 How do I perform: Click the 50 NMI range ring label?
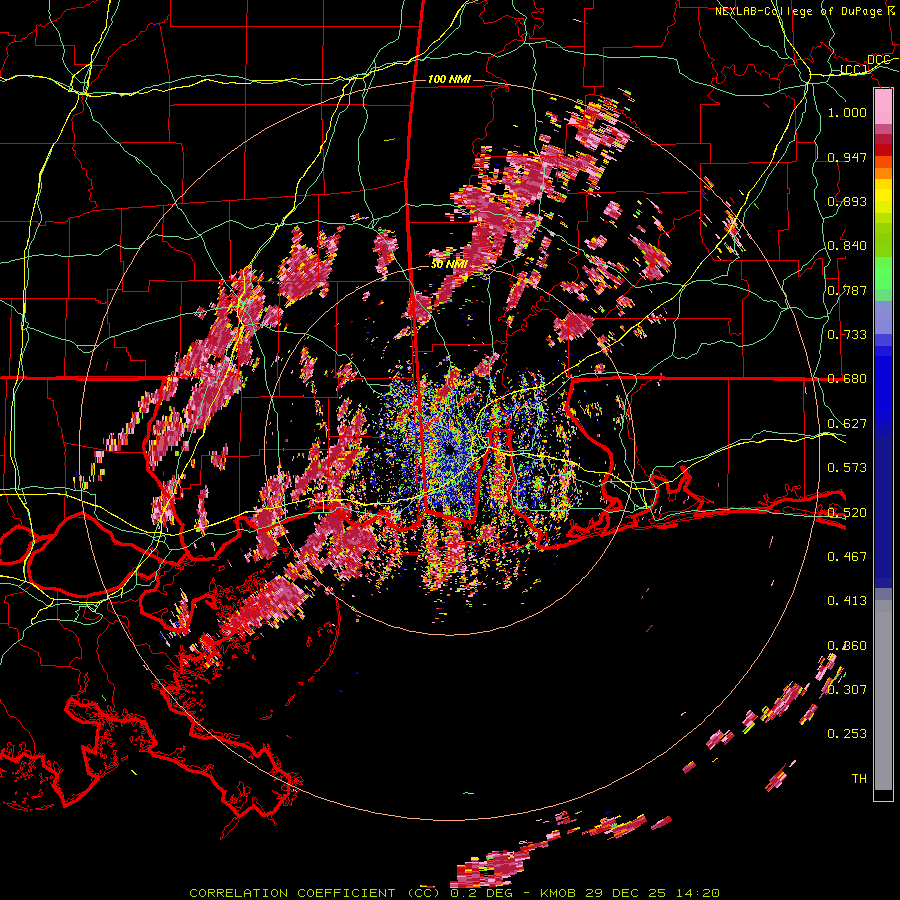click(x=449, y=264)
